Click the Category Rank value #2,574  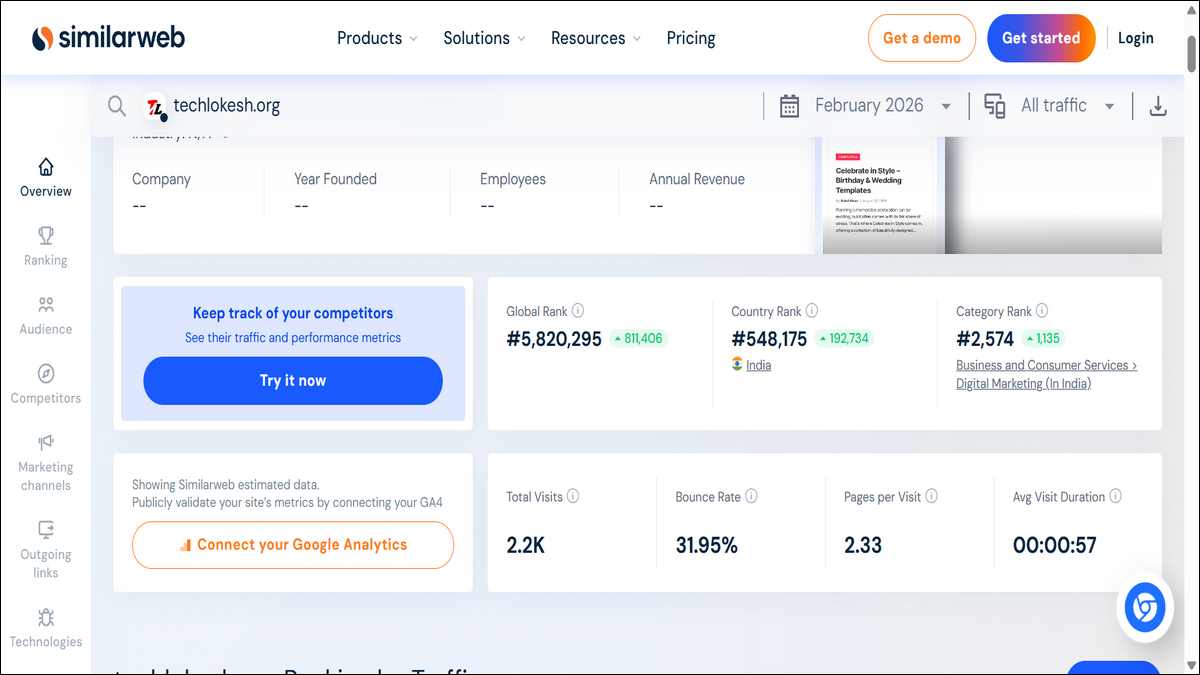coord(985,339)
